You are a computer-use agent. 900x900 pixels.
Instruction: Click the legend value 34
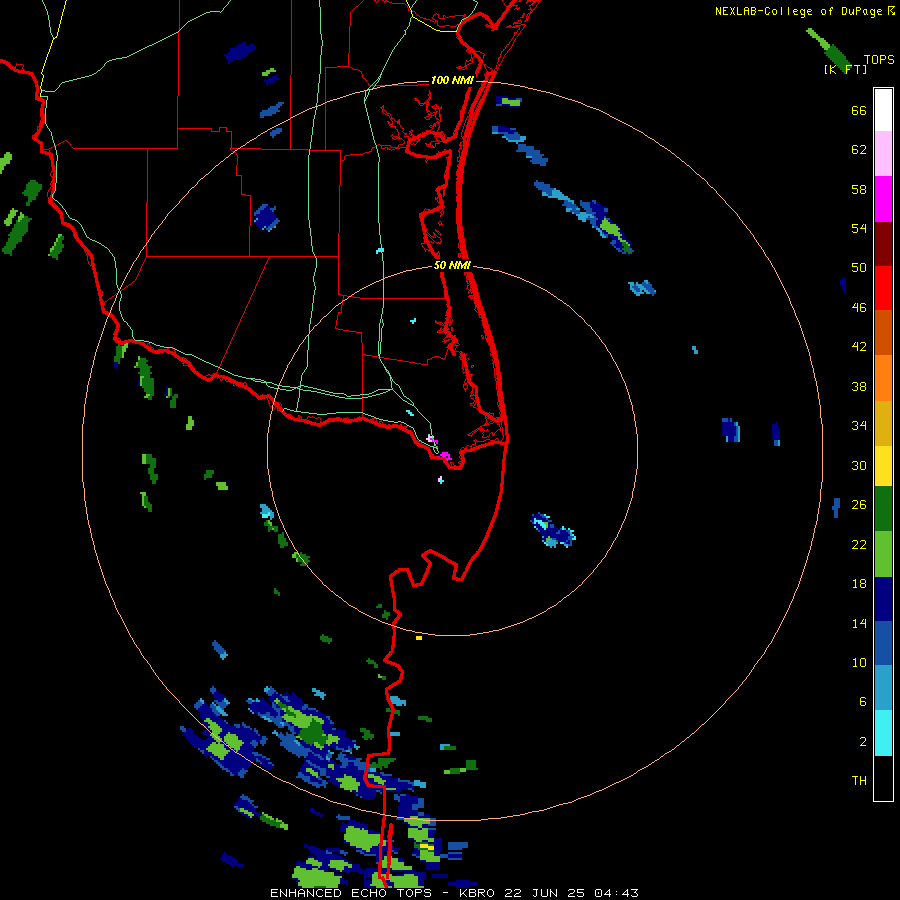tap(859, 426)
